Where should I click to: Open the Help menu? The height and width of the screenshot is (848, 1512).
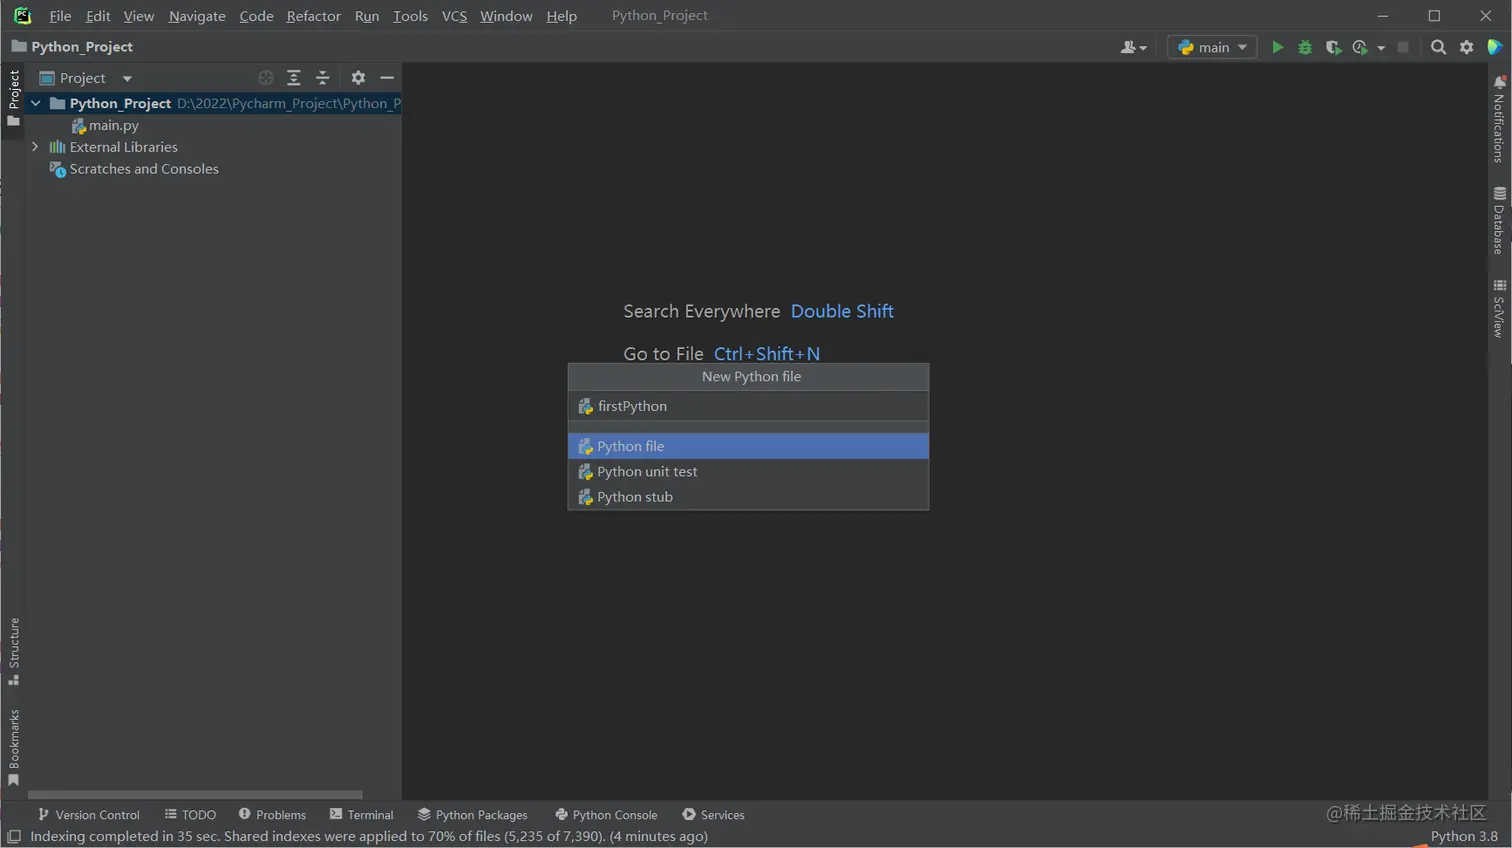tap(561, 16)
